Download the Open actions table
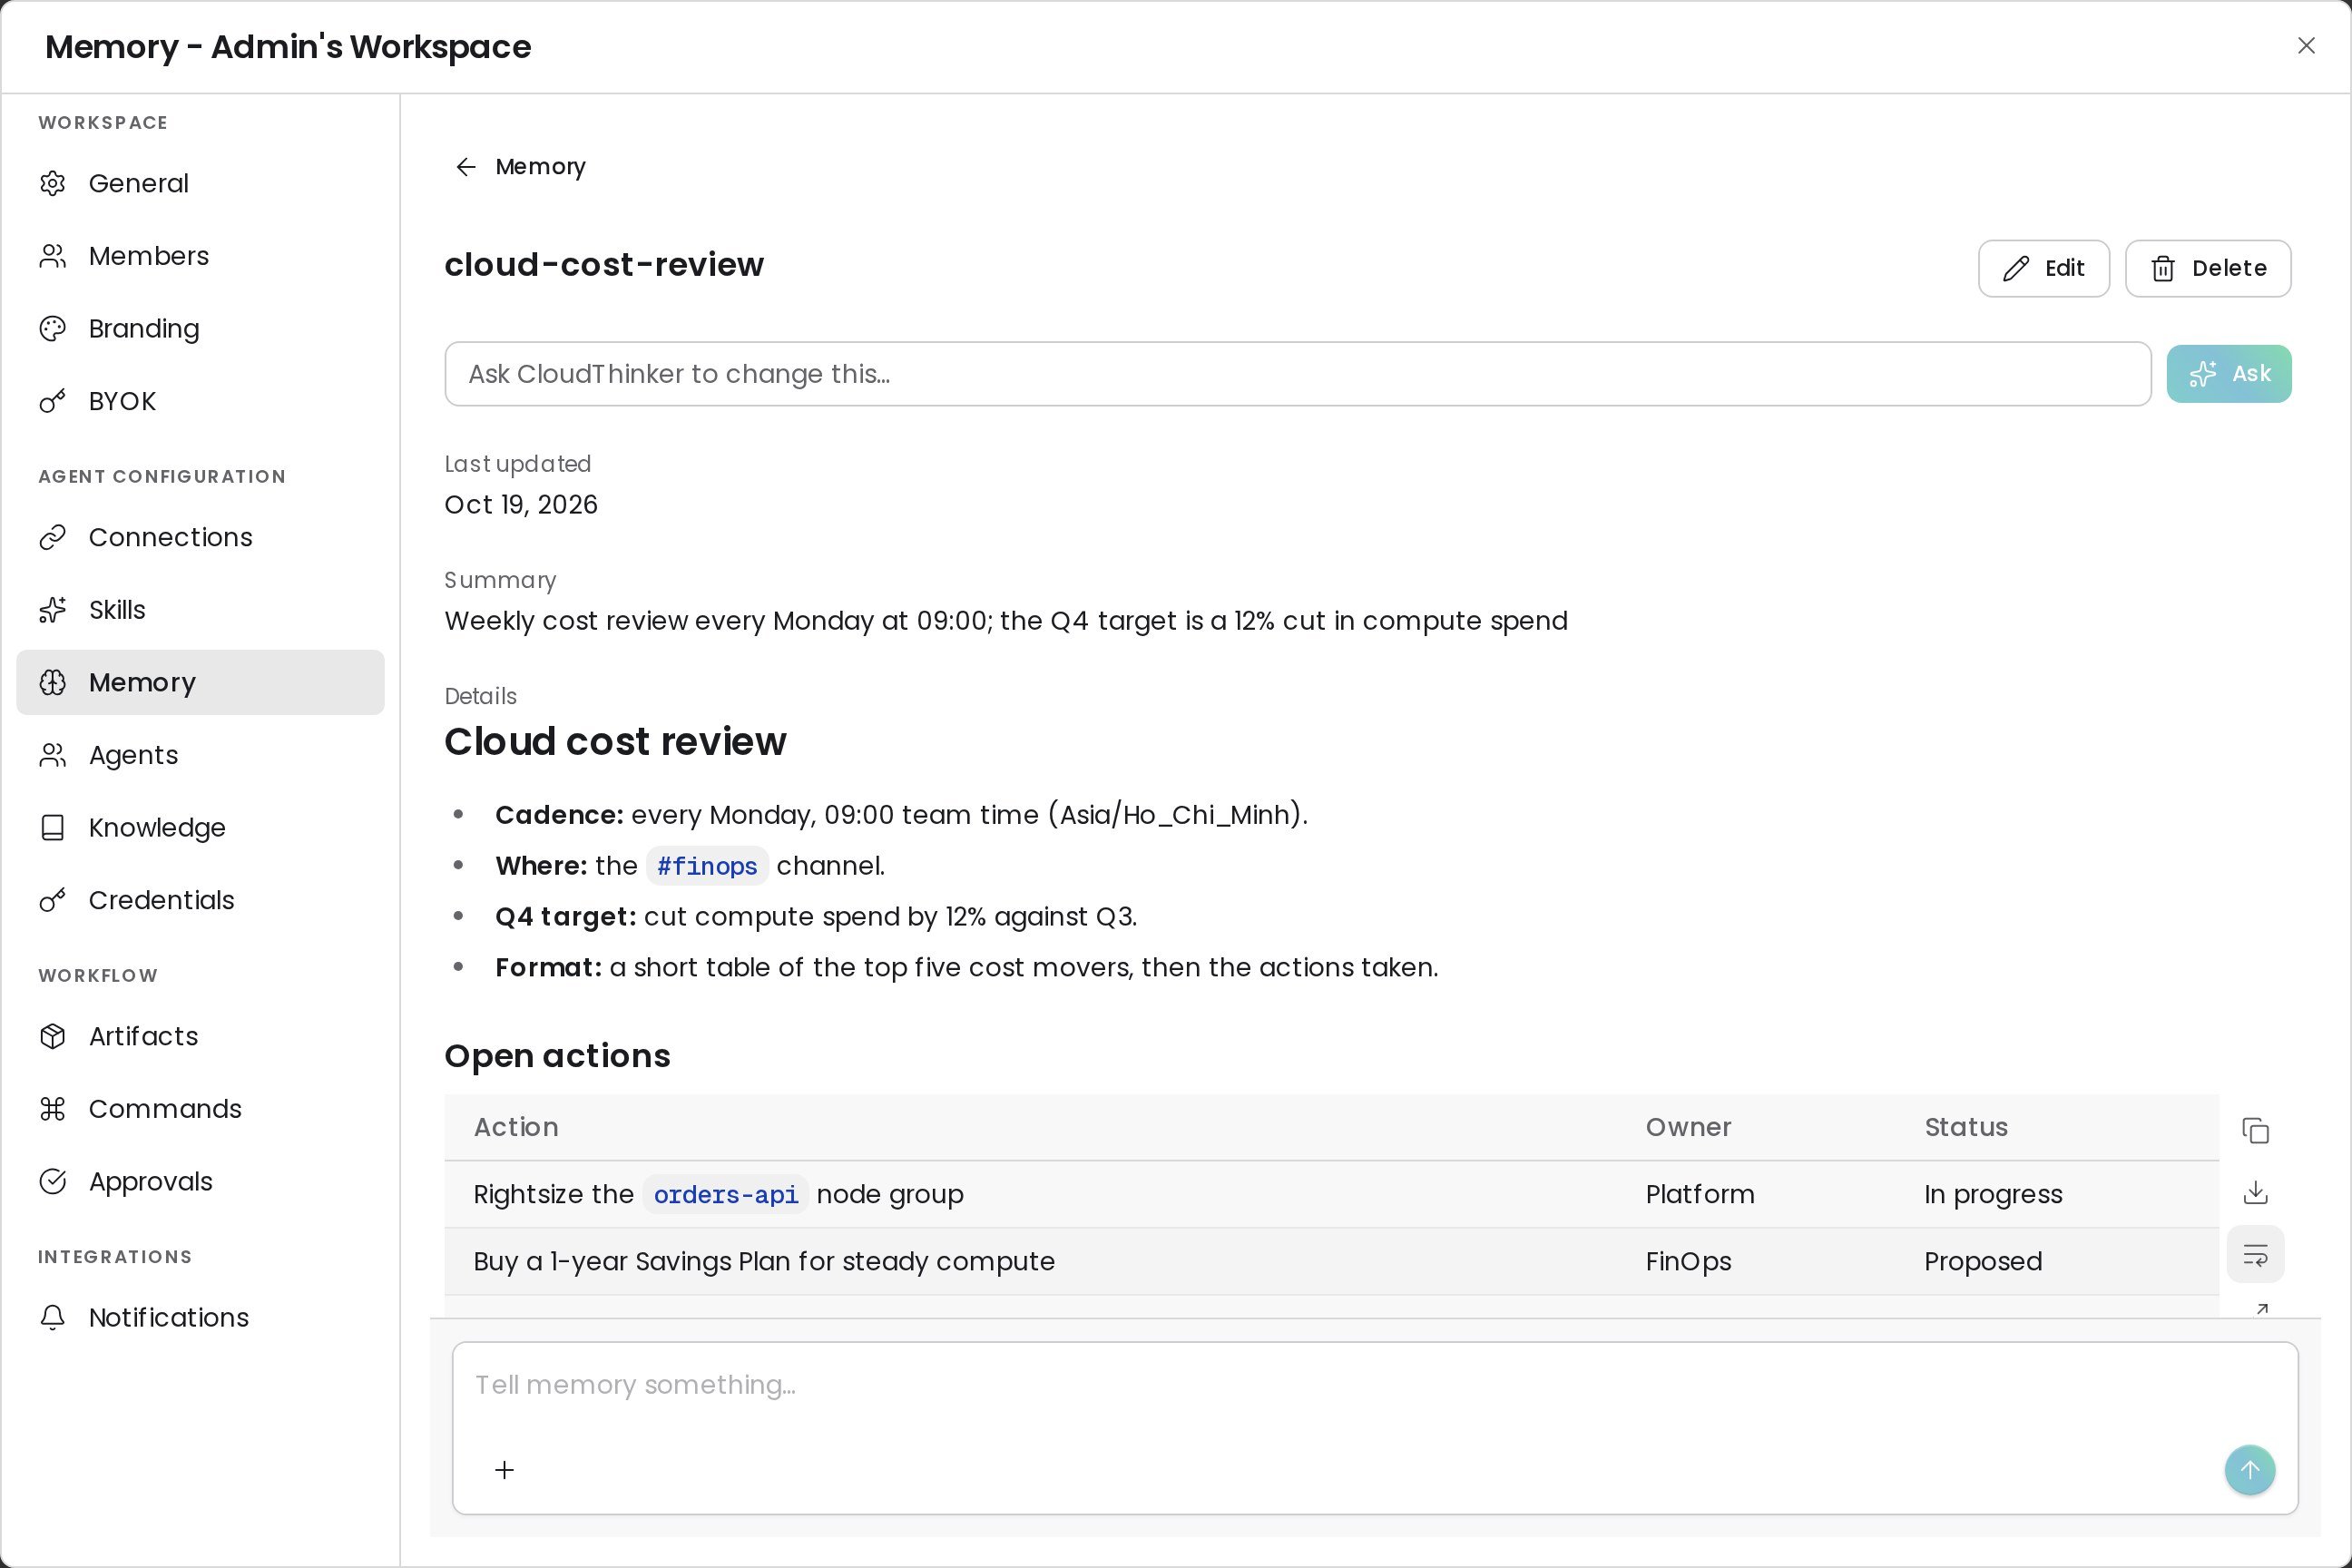This screenshot has width=2352, height=1568. pyautogui.click(x=2255, y=1193)
